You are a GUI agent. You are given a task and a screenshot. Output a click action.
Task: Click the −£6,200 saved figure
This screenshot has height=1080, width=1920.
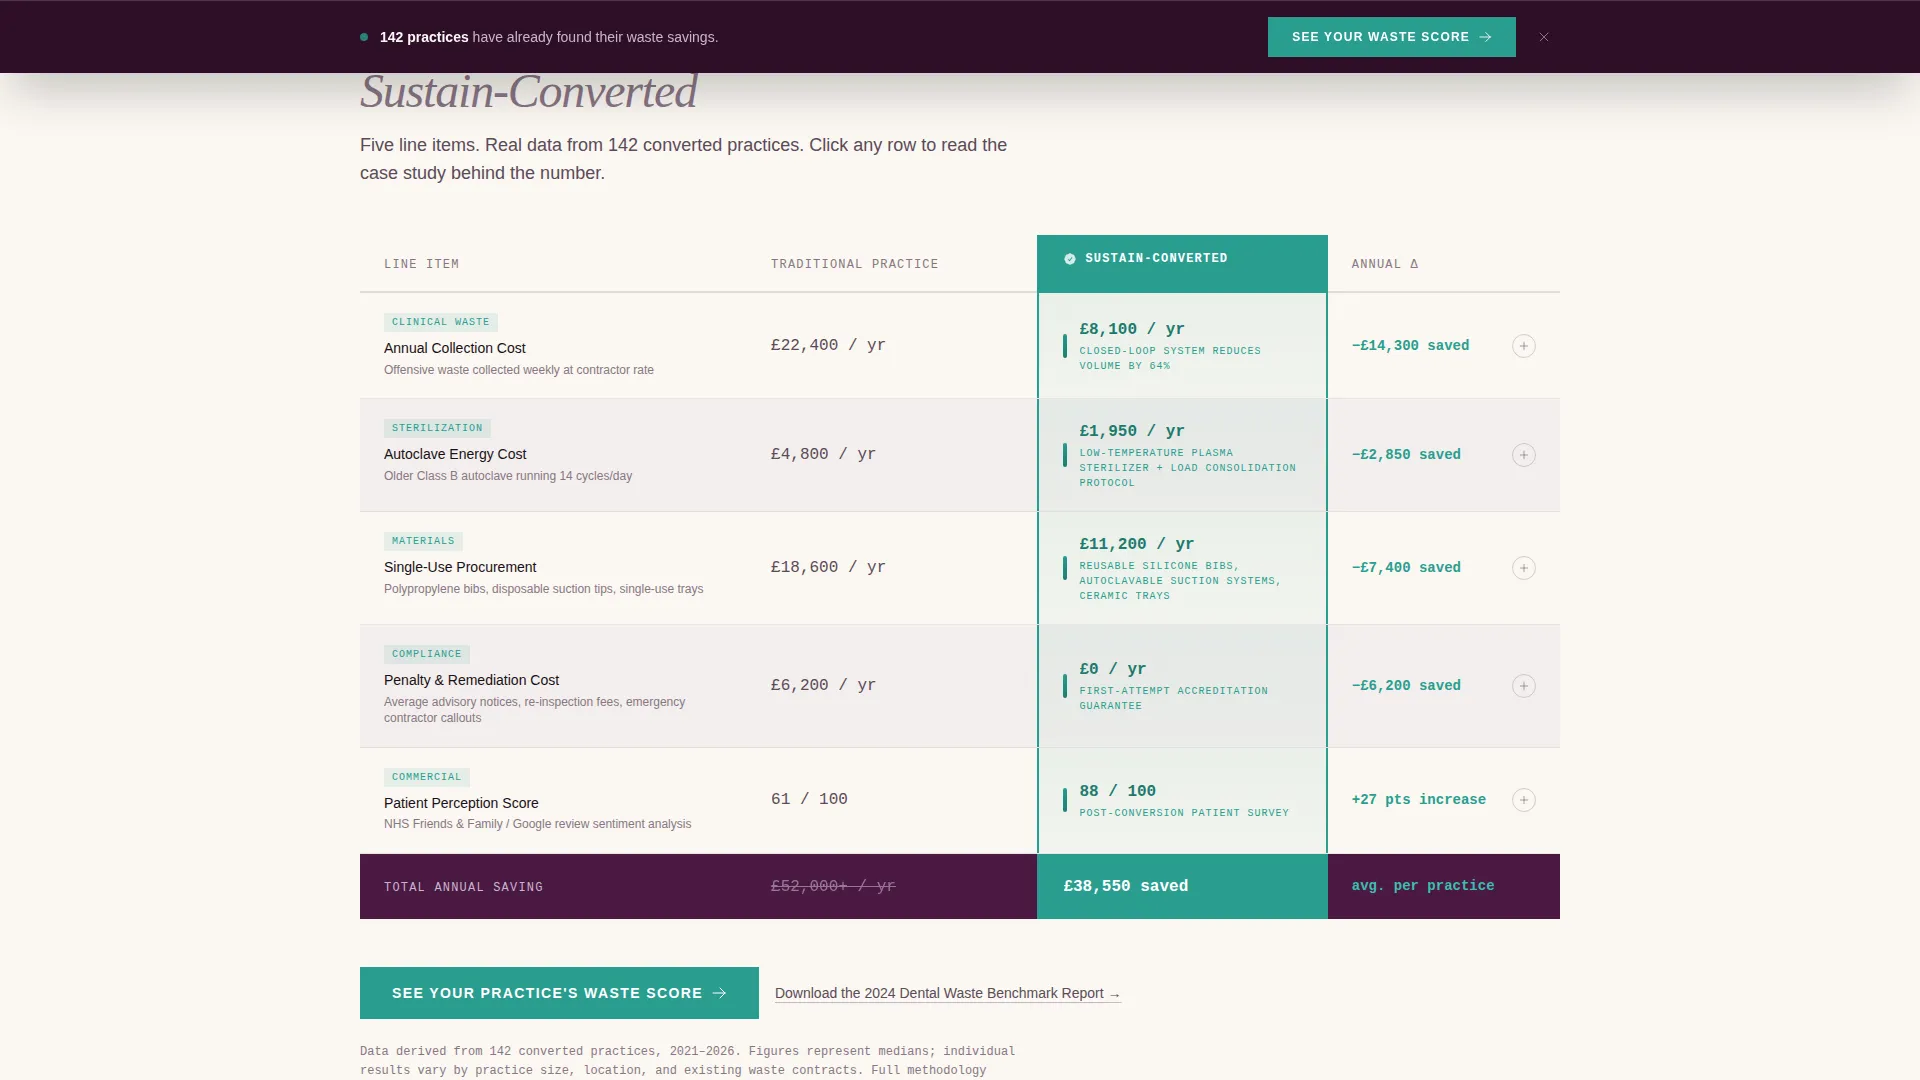(x=1406, y=686)
